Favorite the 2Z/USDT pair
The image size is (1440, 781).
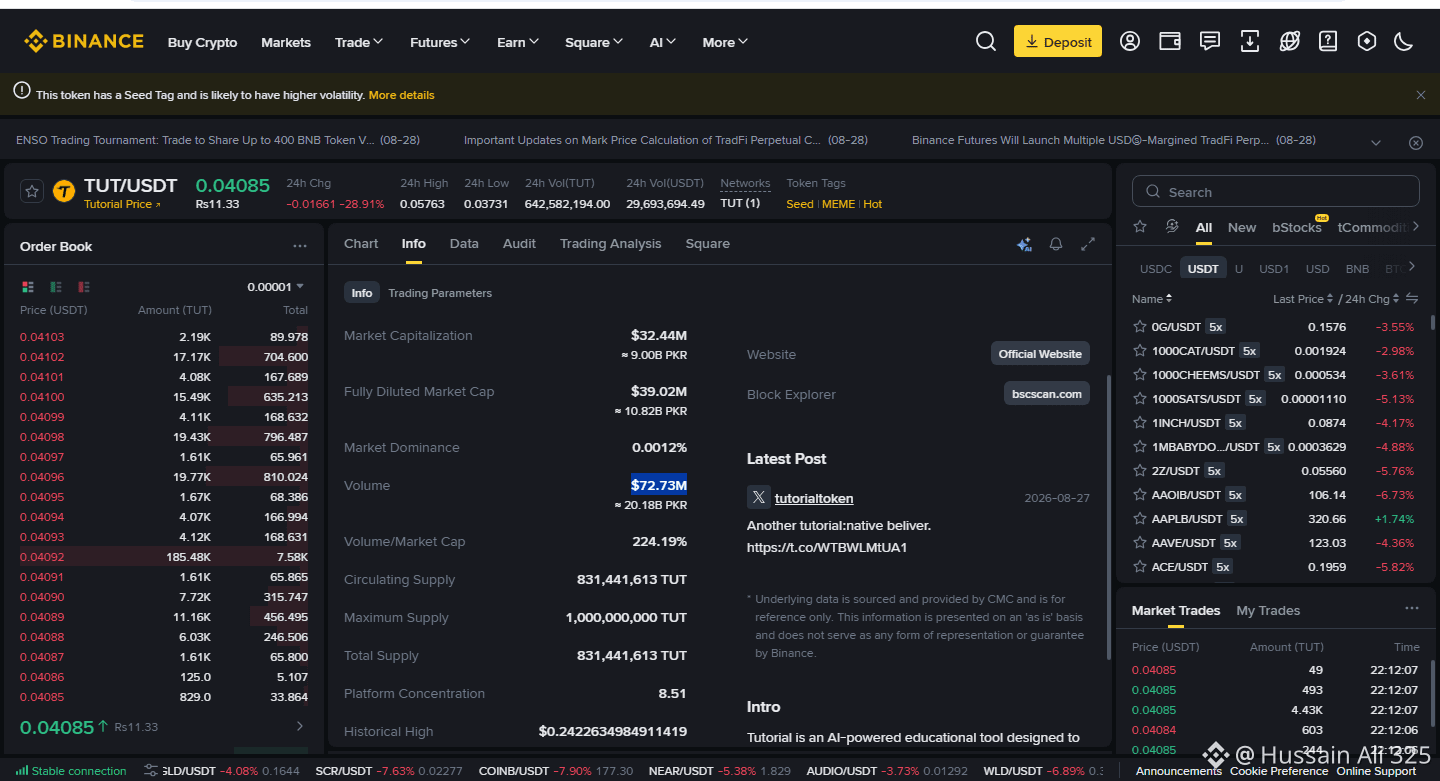click(x=1139, y=471)
